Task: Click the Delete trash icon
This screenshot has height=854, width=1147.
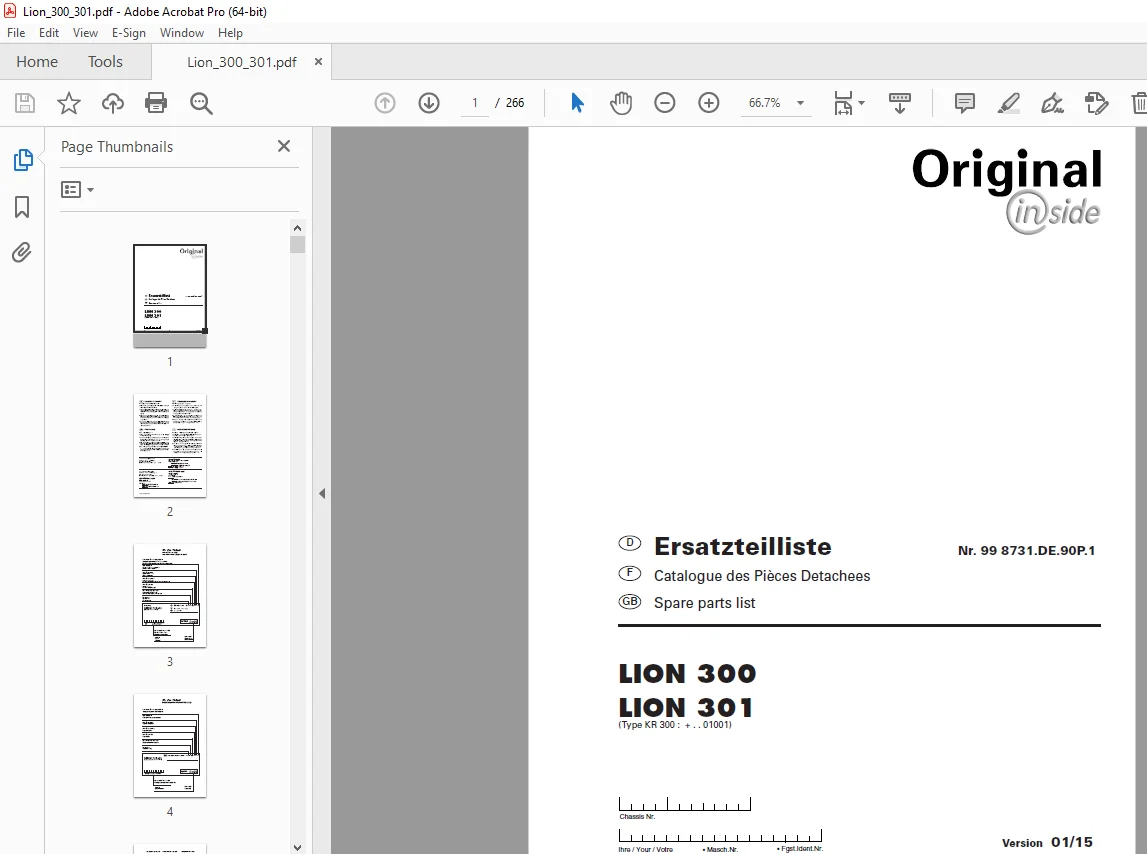Action: tap(1139, 103)
